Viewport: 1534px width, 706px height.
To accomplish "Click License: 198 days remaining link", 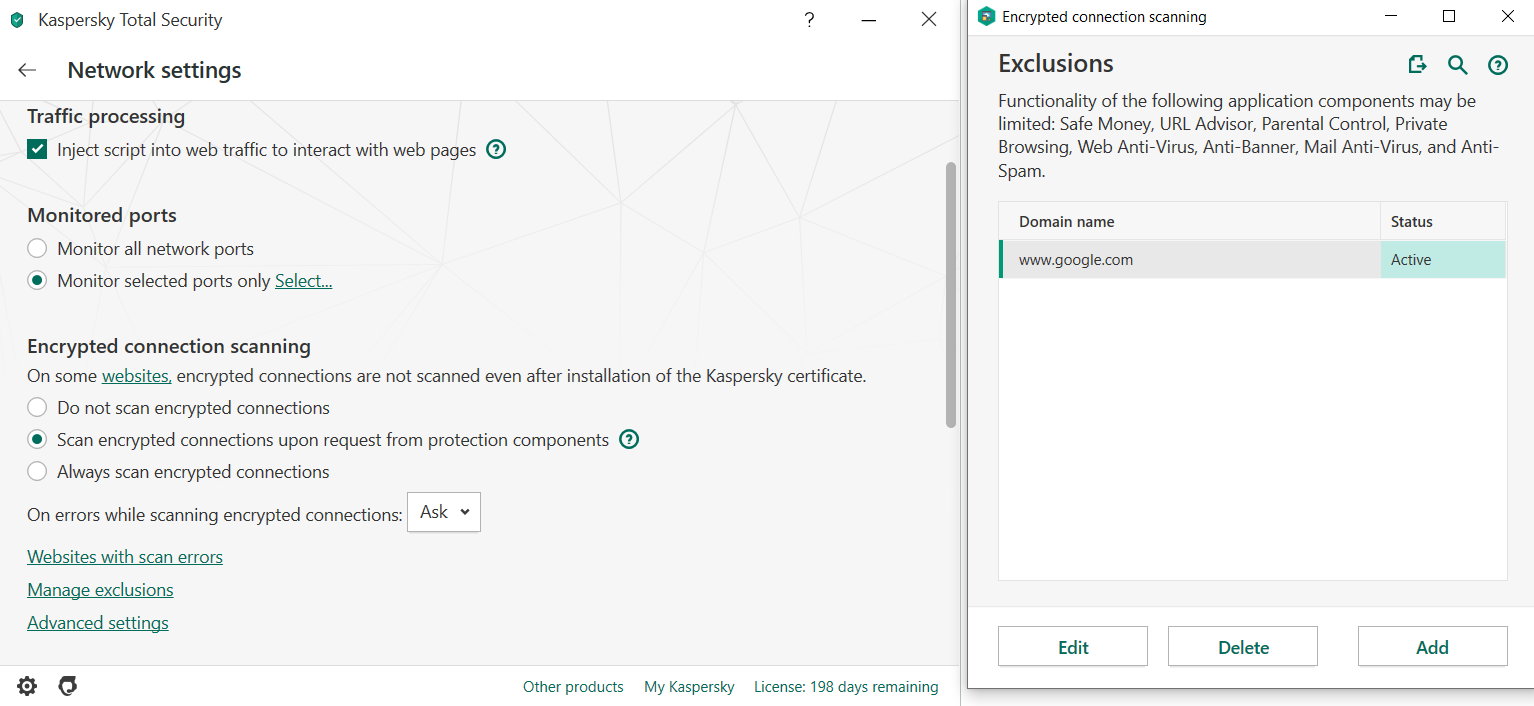I will tap(846, 687).
